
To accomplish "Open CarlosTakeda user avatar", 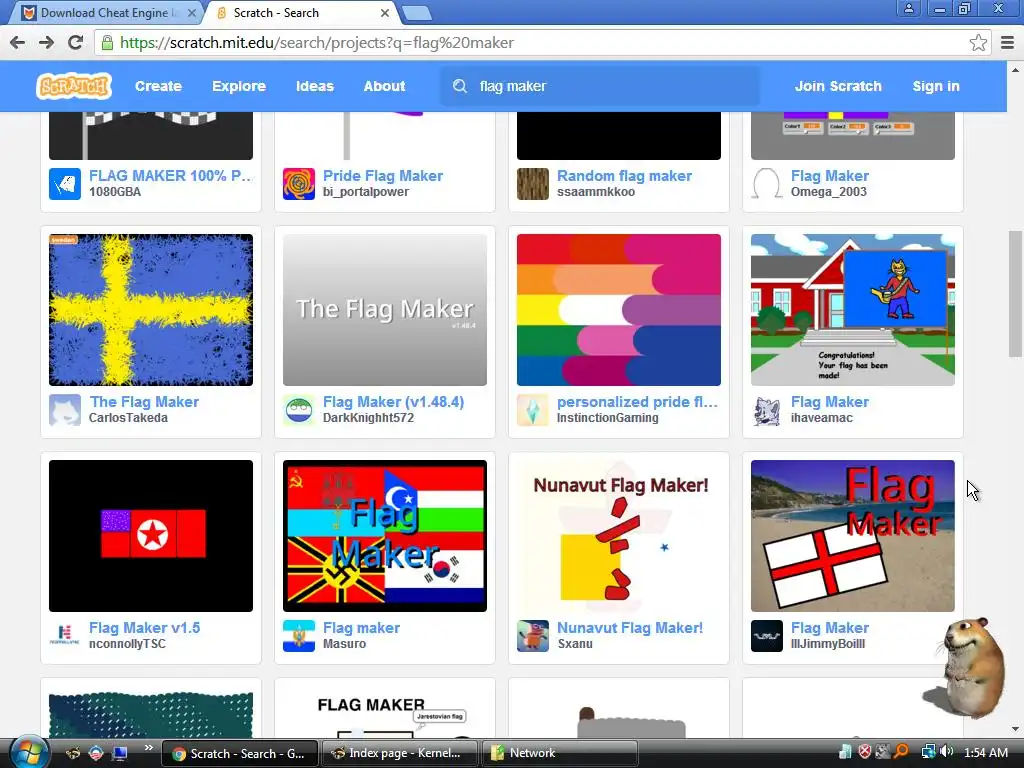I will [x=65, y=410].
